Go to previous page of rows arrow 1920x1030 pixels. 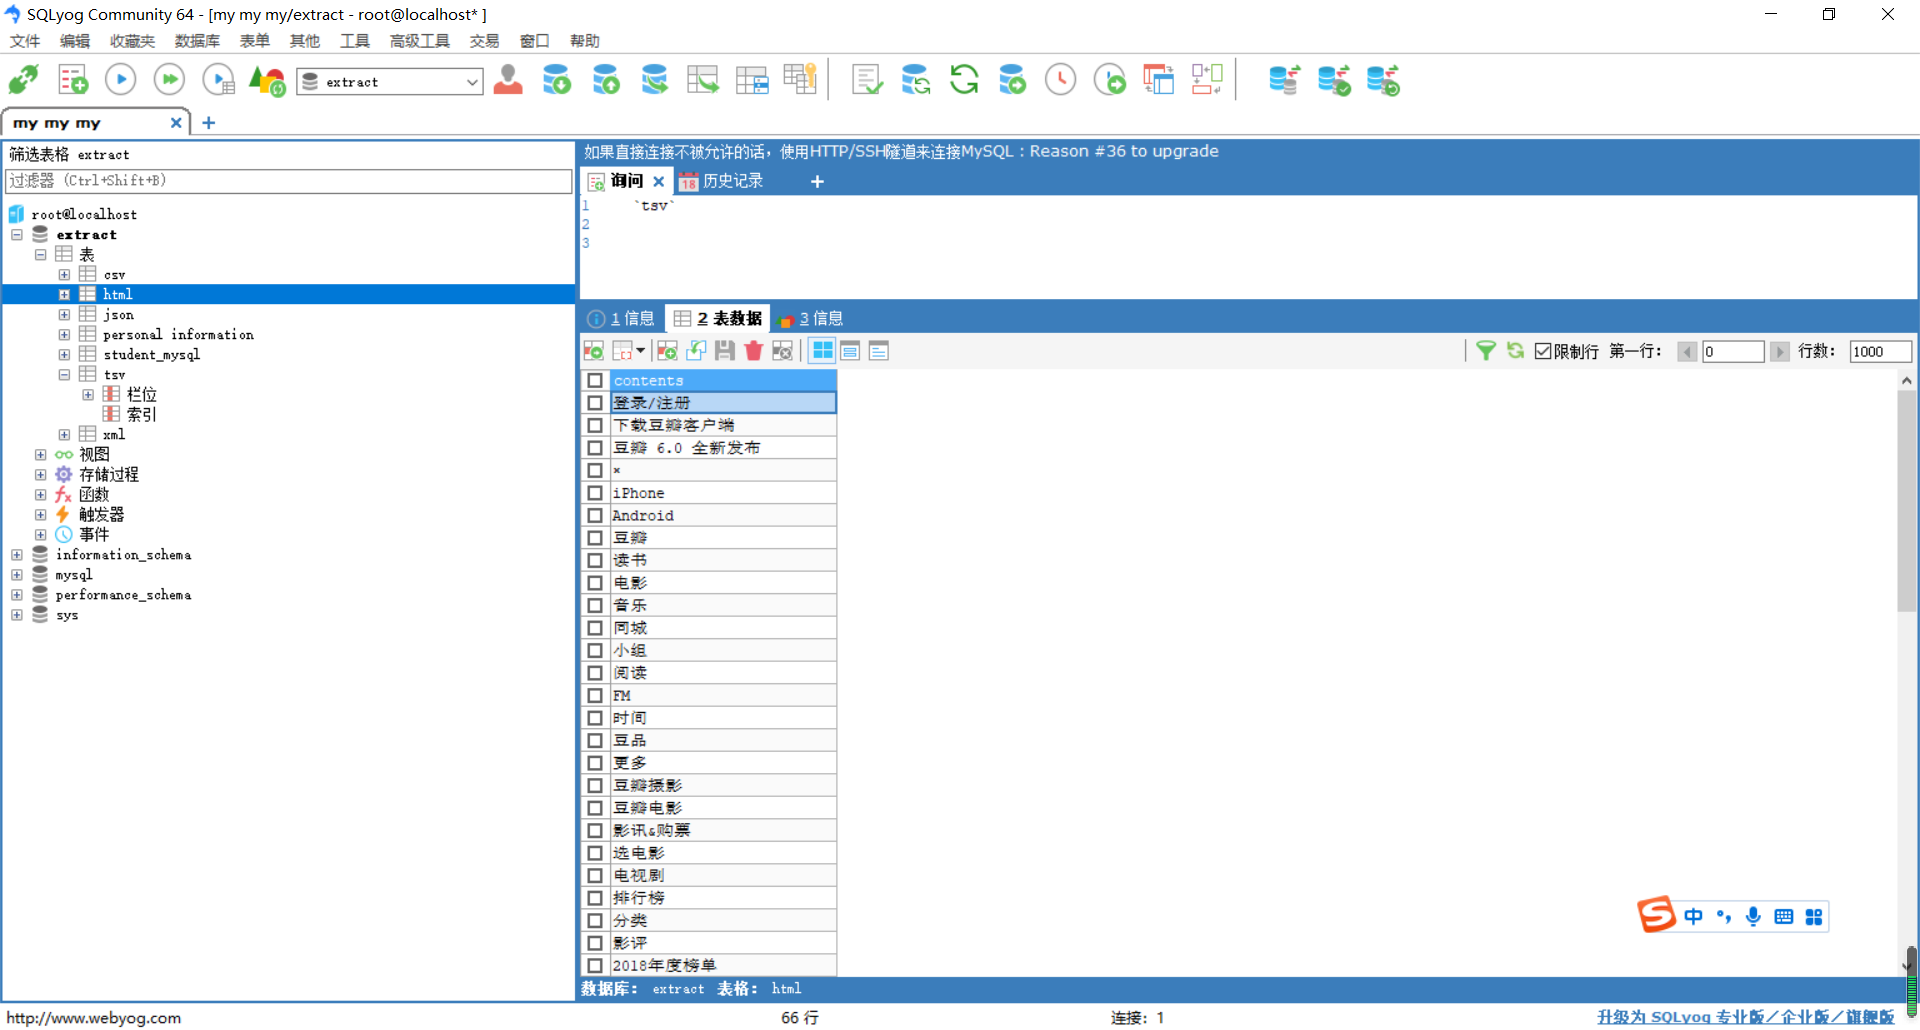[x=1687, y=351]
